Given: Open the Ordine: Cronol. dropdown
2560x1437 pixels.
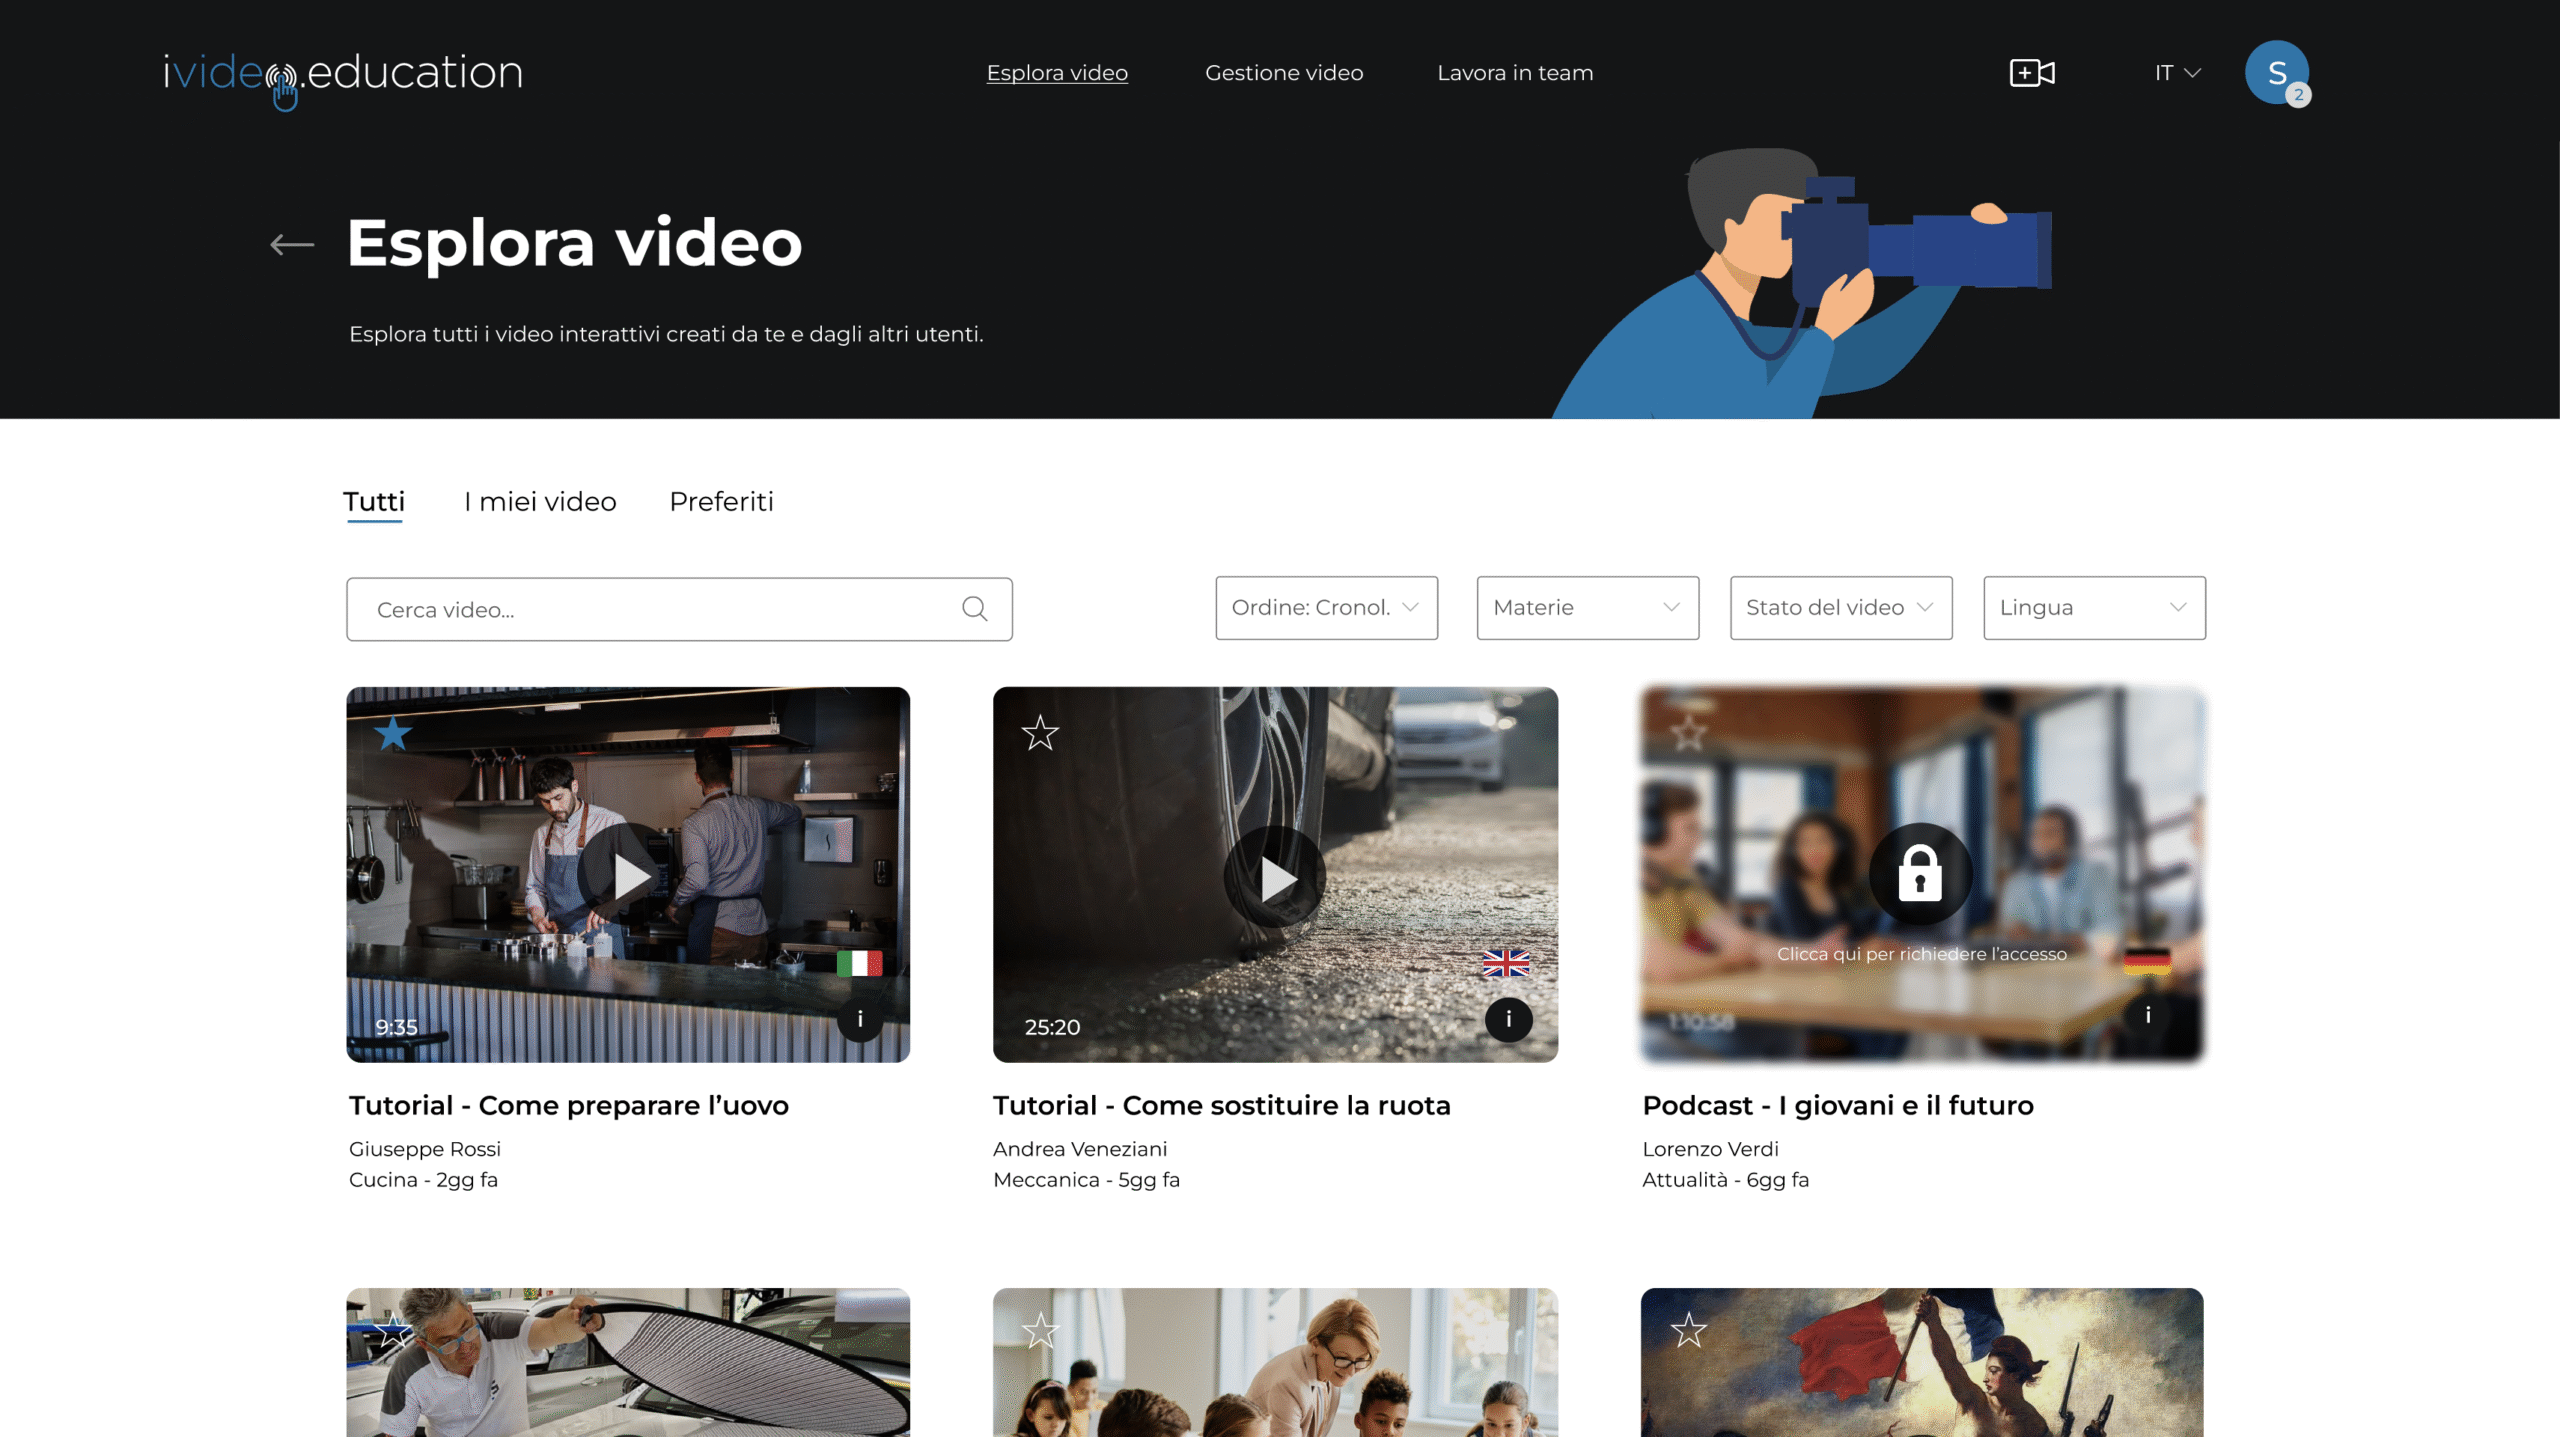Looking at the screenshot, I should click(1326, 608).
